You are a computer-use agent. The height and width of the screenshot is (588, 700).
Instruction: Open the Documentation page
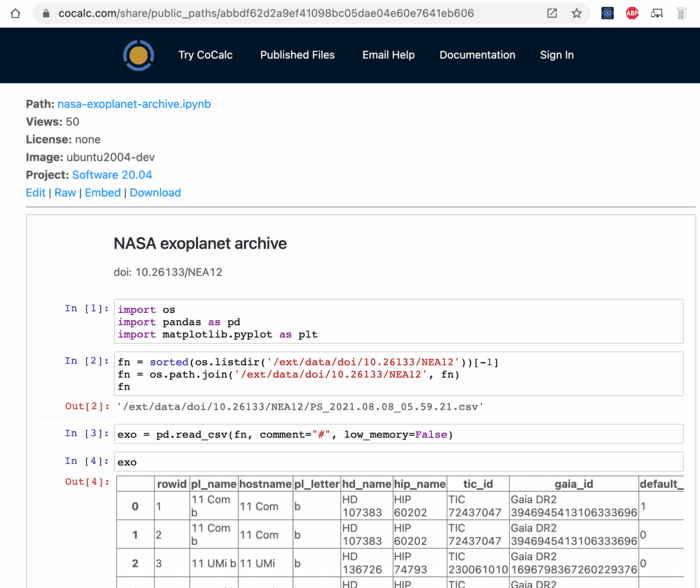(477, 55)
